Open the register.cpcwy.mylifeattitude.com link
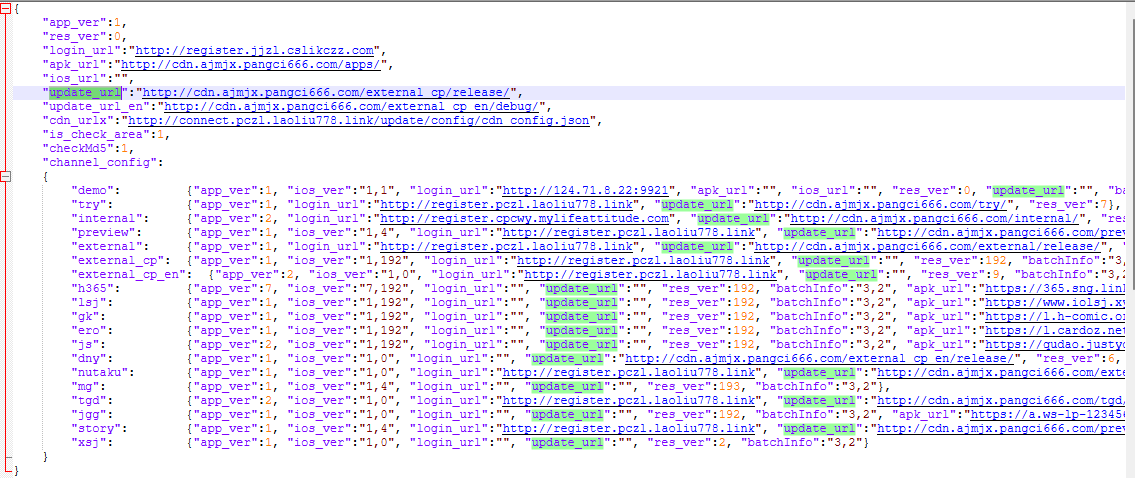Image resolution: width=1135 pixels, height=478 pixels. [524, 218]
